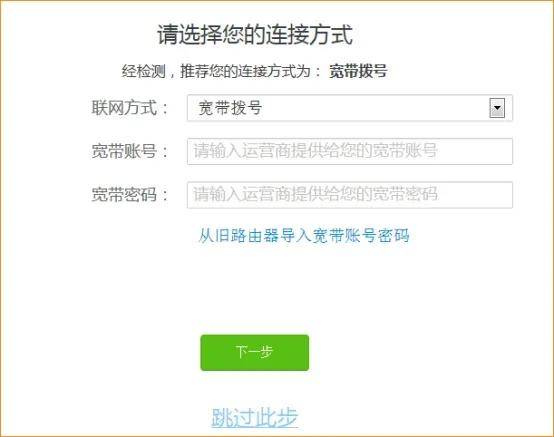Click the 宽带密码 label
The height and width of the screenshot is (437, 554).
[129, 195]
